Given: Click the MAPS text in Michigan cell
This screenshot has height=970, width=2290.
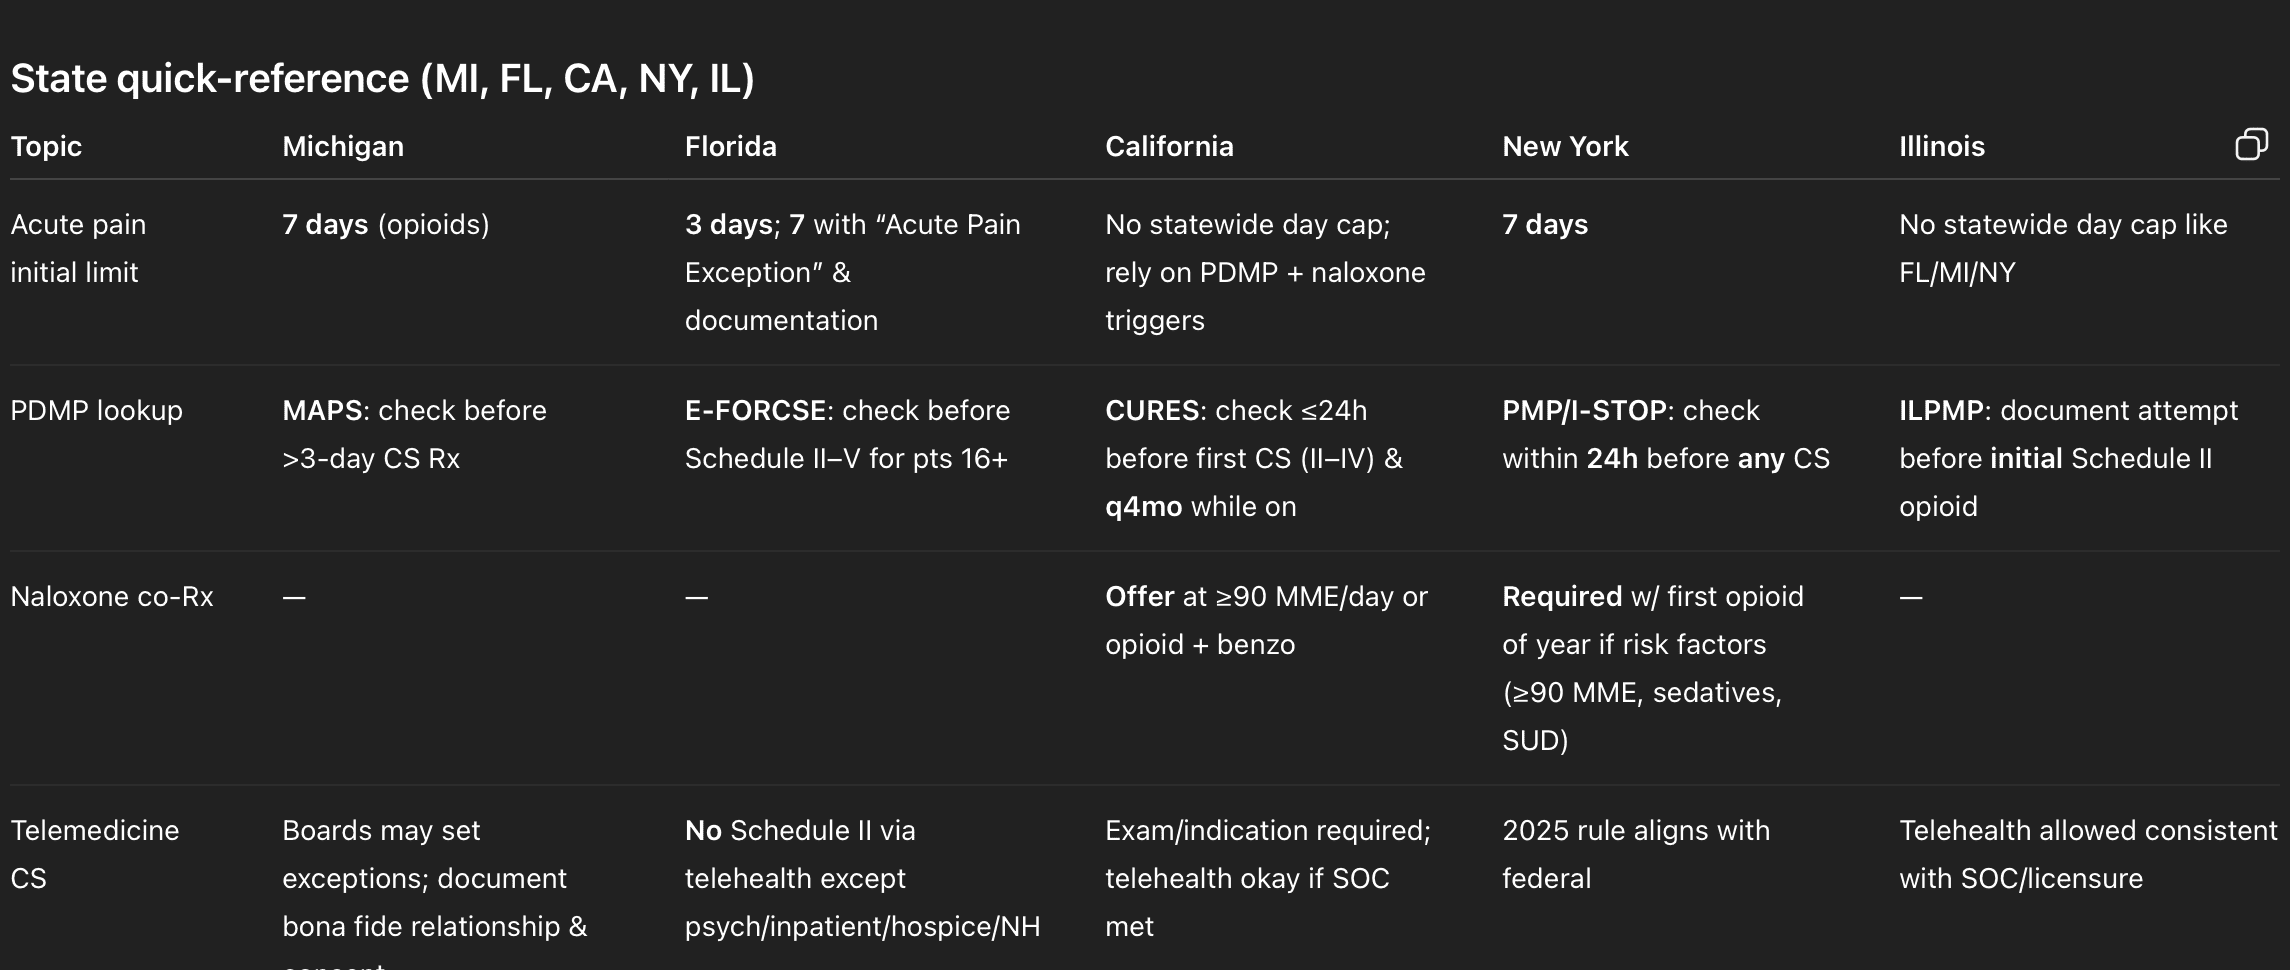Looking at the screenshot, I should (322, 410).
